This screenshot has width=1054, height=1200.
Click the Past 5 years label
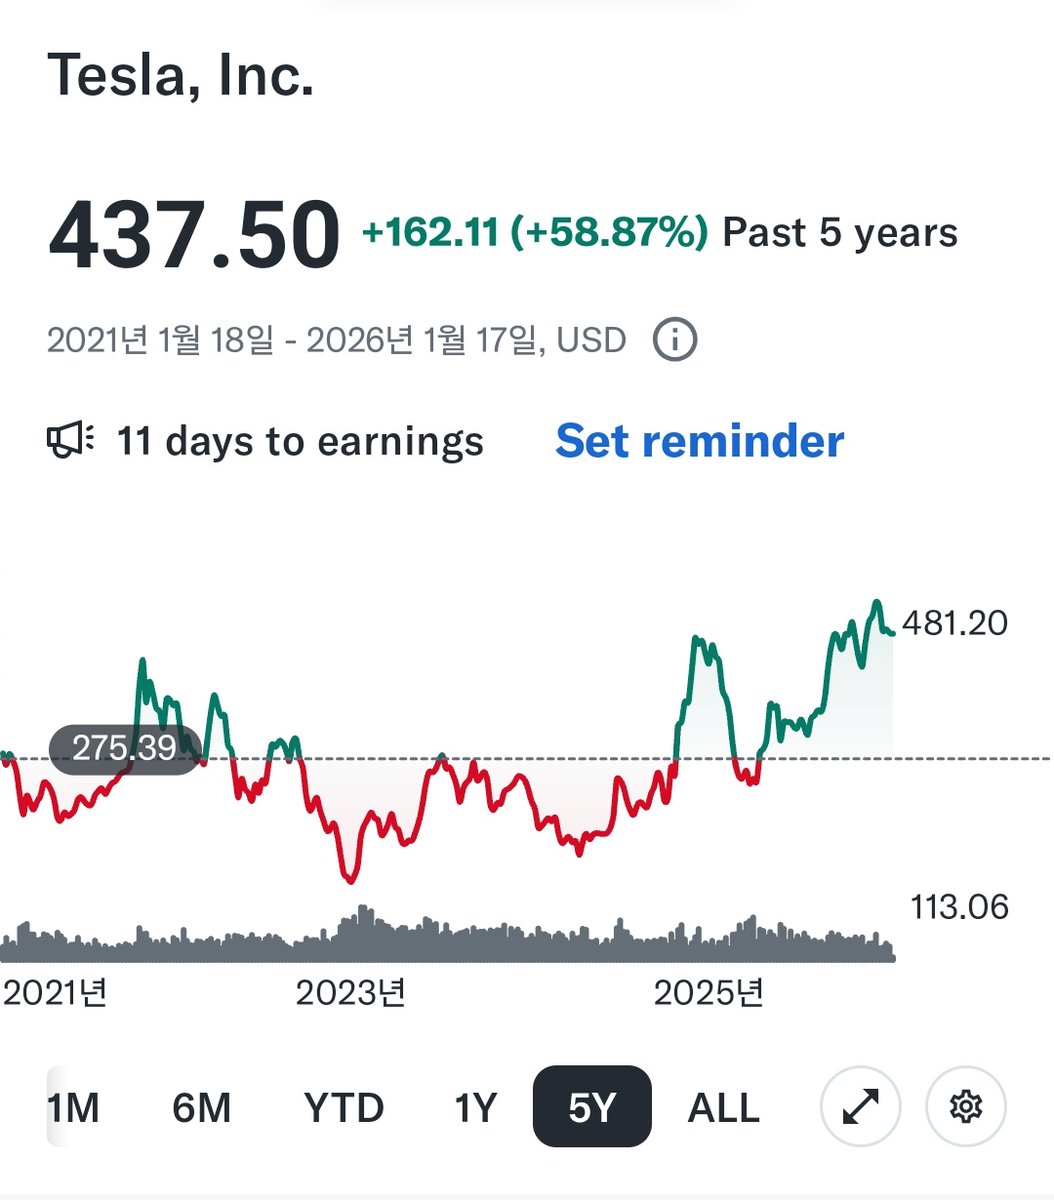tap(840, 233)
